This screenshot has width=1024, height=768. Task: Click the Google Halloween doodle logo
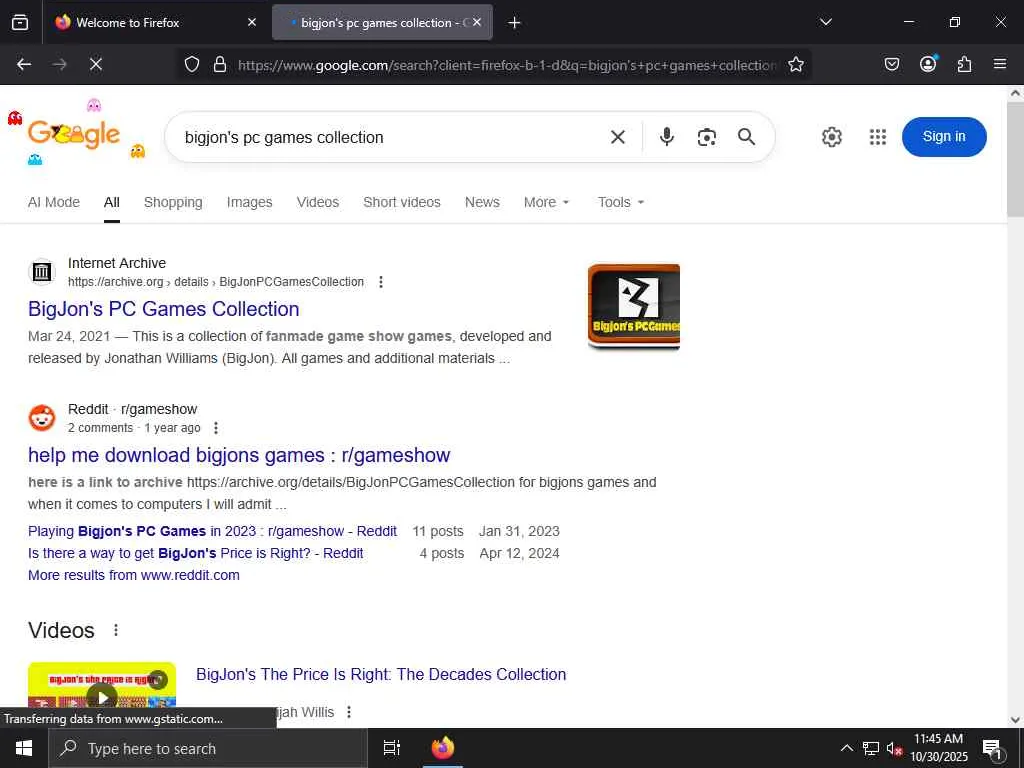coord(76,133)
